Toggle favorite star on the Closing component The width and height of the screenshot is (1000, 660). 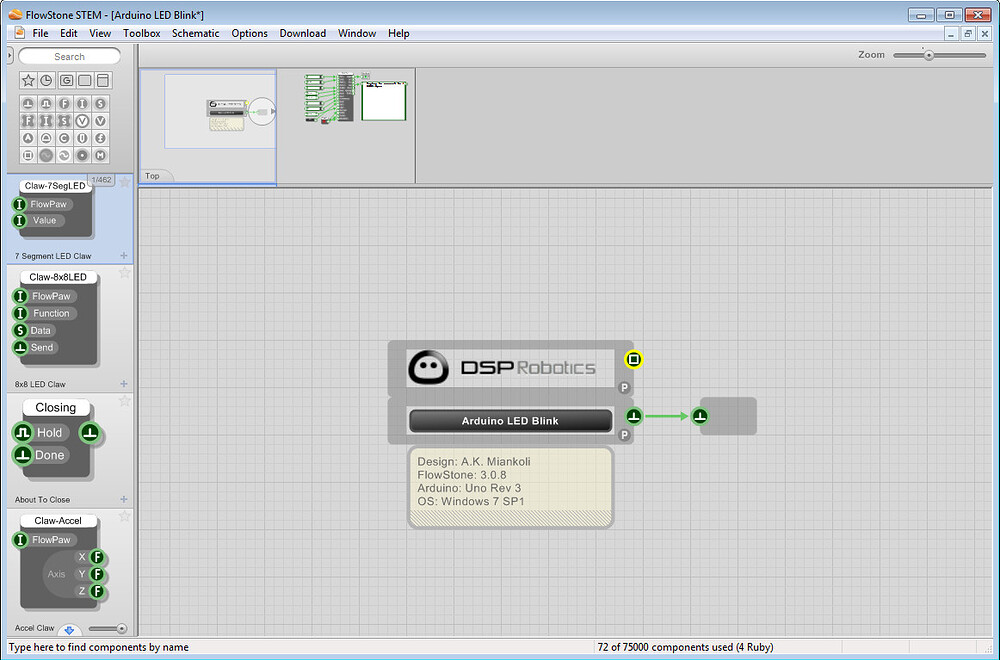tap(124, 404)
